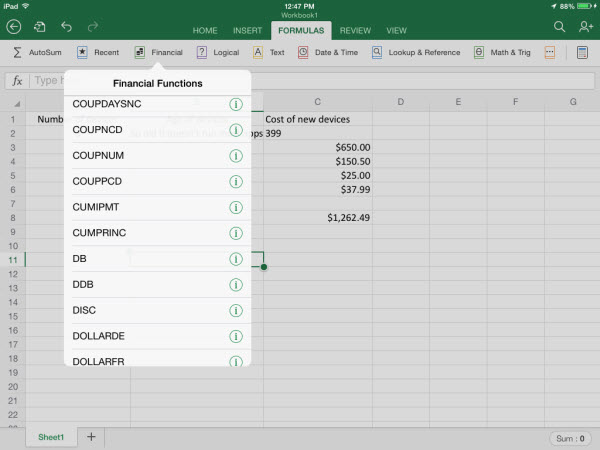Open the Share add-person icon
Viewport: 600px width, 450px height.
pos(583,27)
